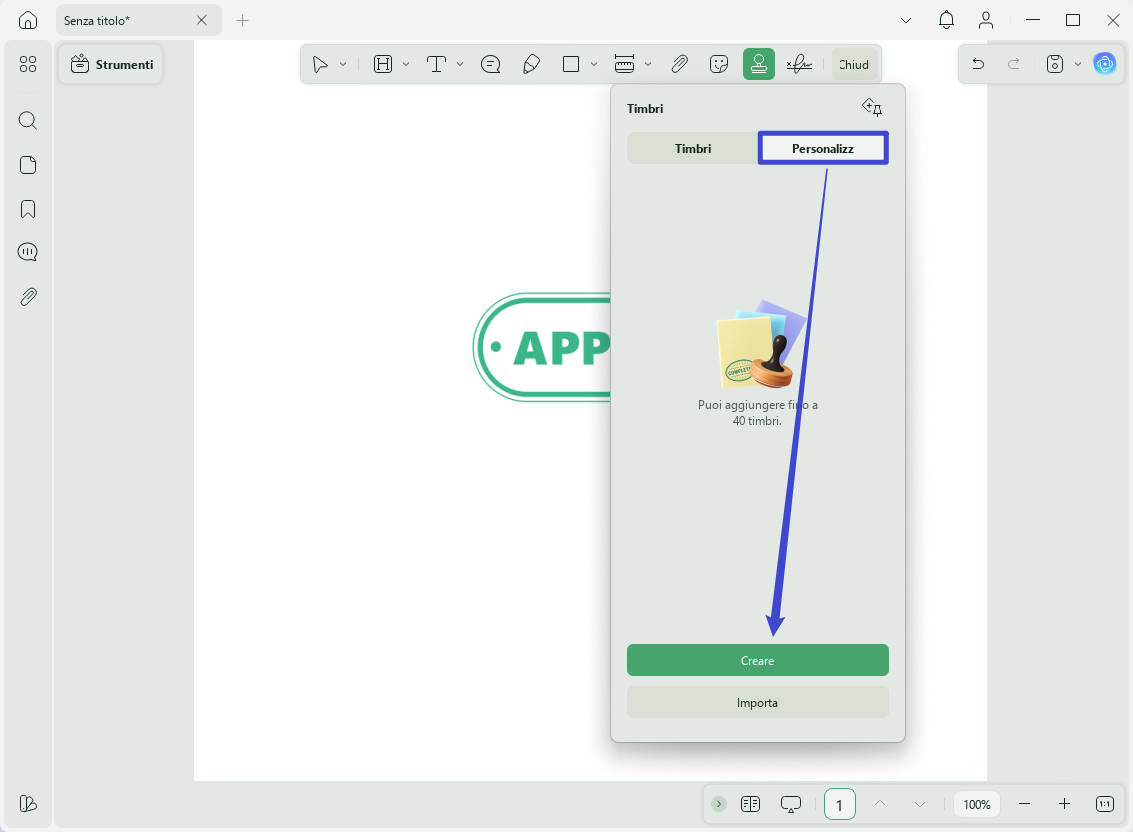The height and width of the screenshot is (832, 1133).
Task: Select the measurement ruler tool
Action: click(624, 64)
